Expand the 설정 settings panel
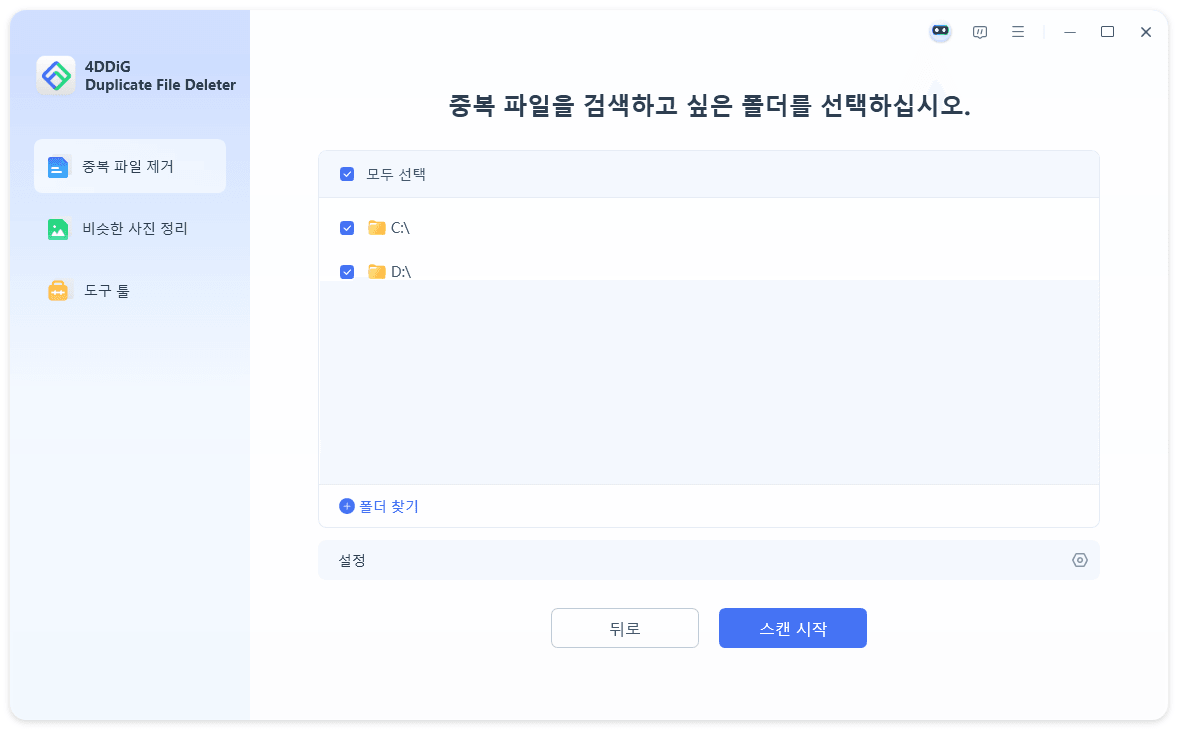The image size is (1178, 730). [x=709, y=560]
